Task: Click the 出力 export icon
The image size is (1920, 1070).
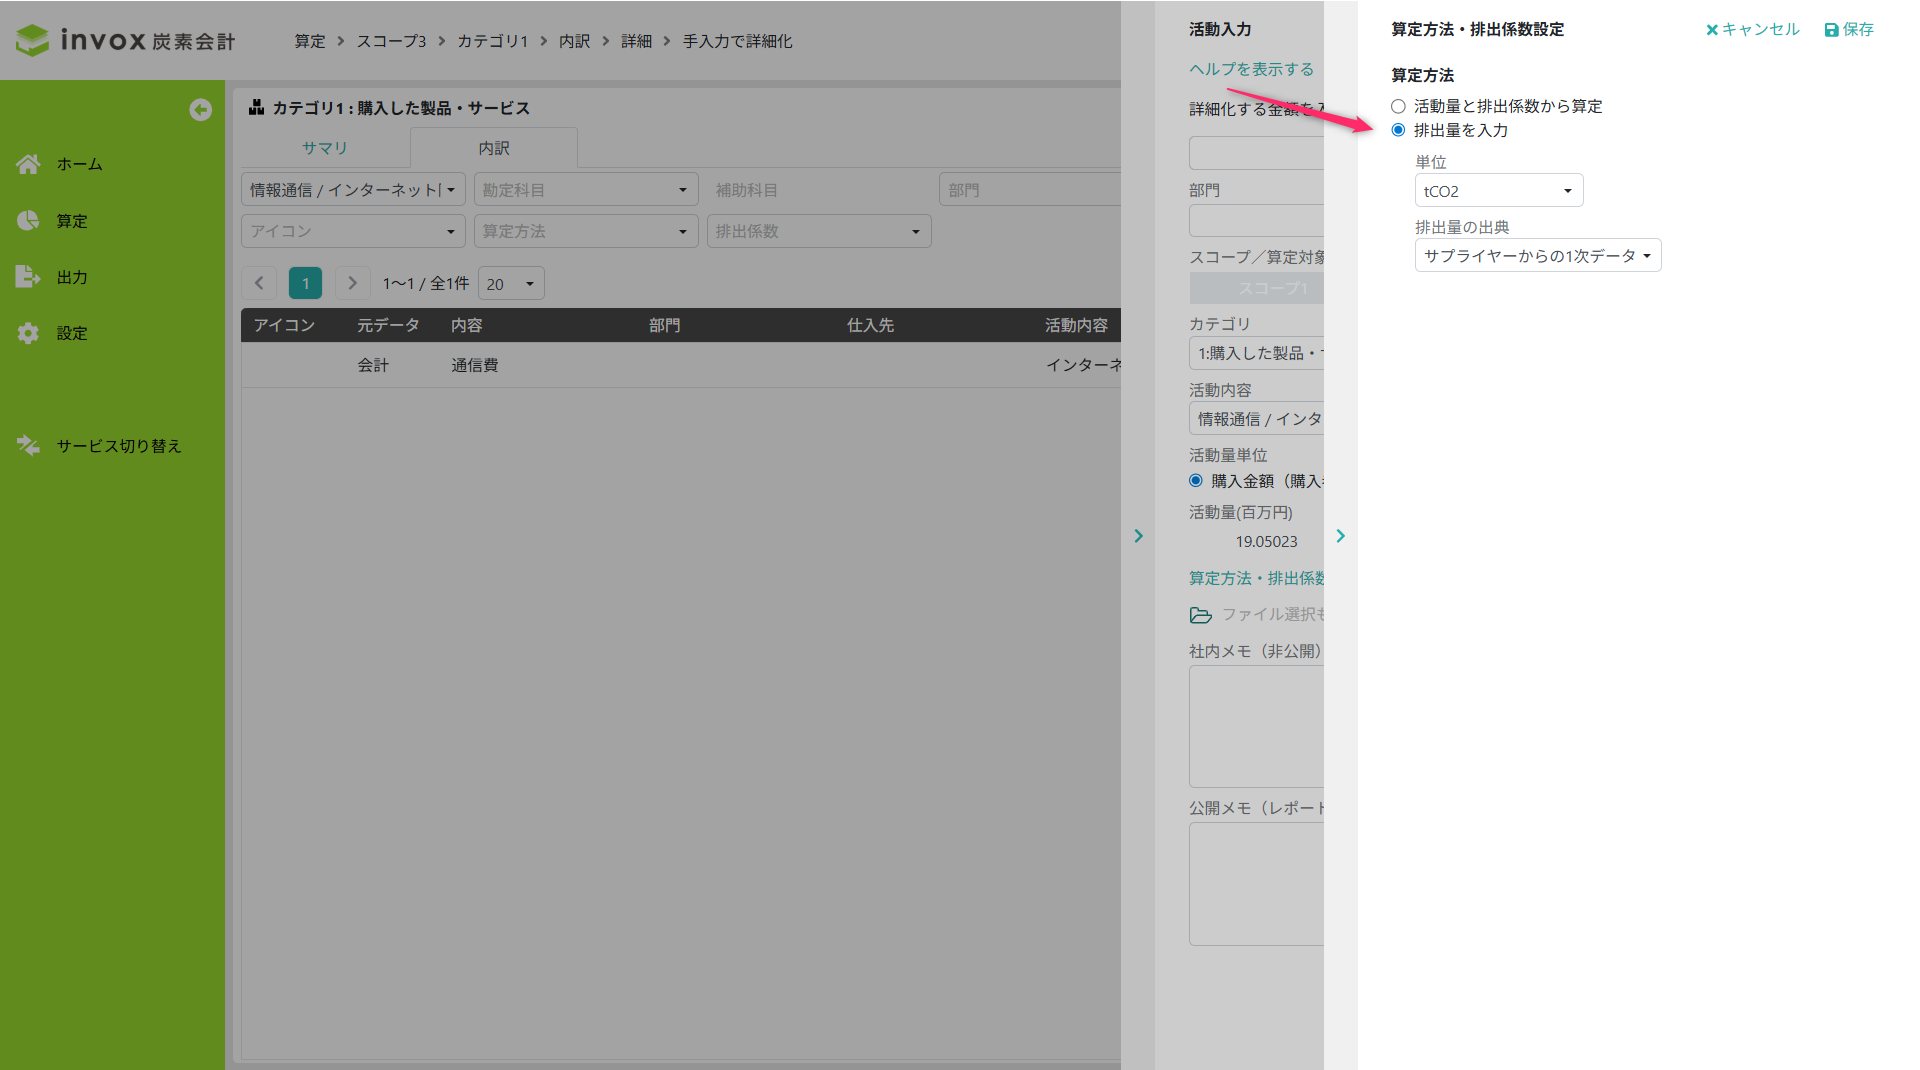Action: click(x=28, y=277)
